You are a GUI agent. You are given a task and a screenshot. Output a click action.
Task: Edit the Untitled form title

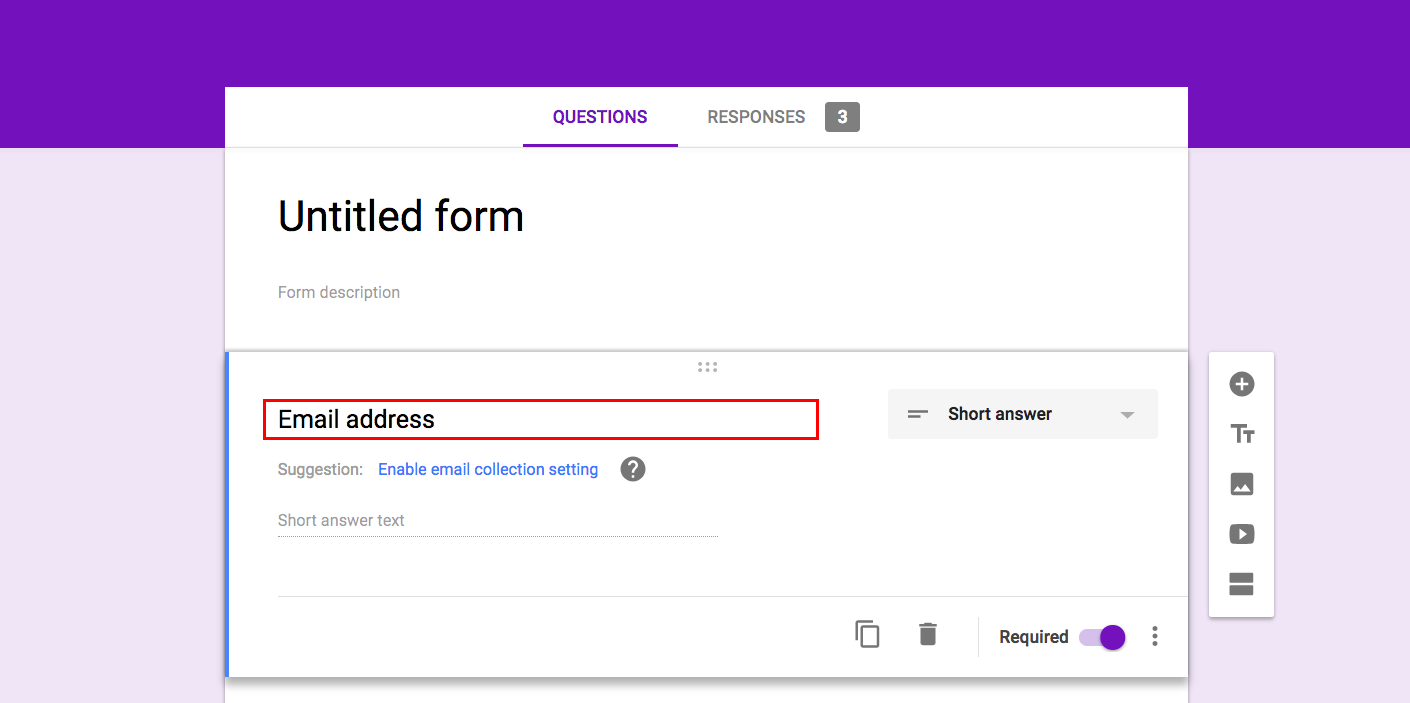(401, 216)
